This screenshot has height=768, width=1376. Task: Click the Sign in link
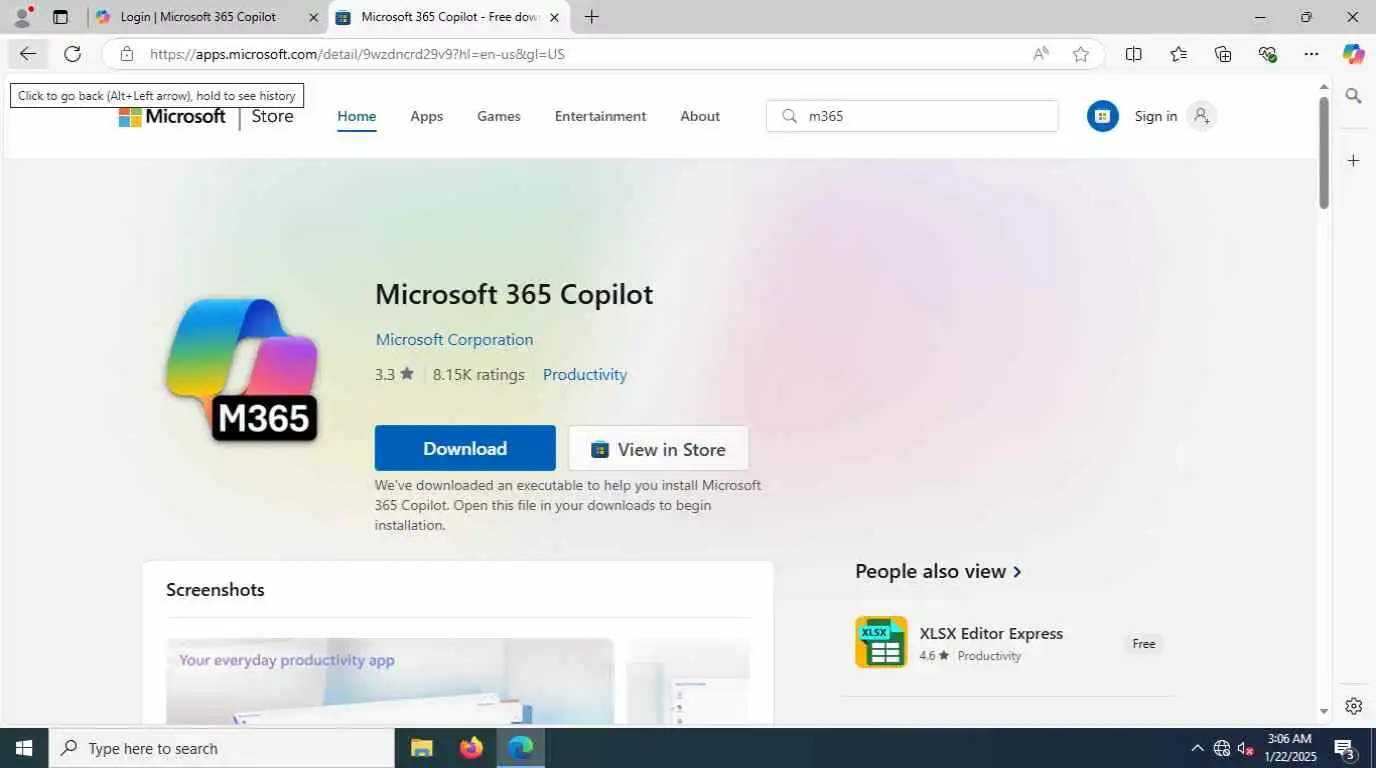[1156, 116]
